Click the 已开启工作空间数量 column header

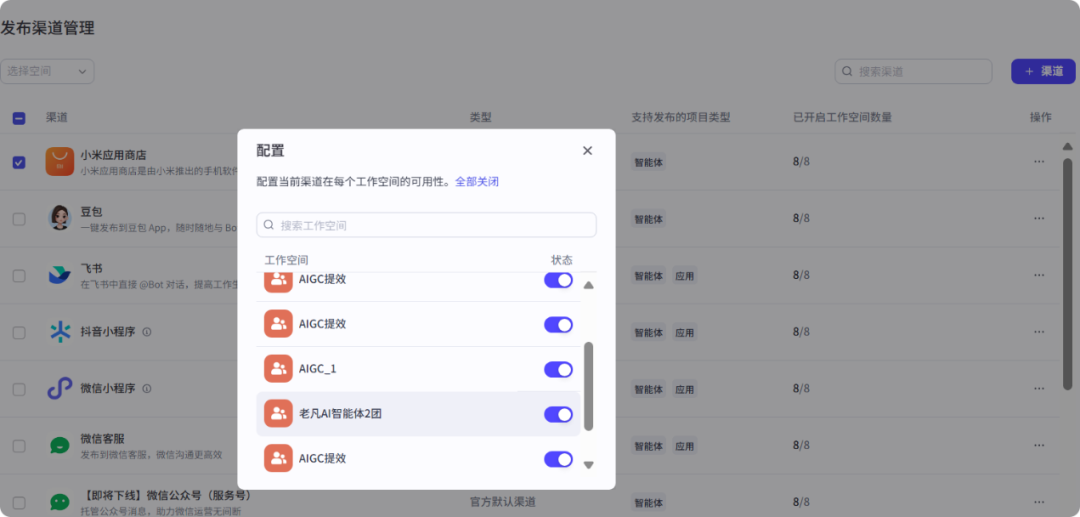[842, 118]
